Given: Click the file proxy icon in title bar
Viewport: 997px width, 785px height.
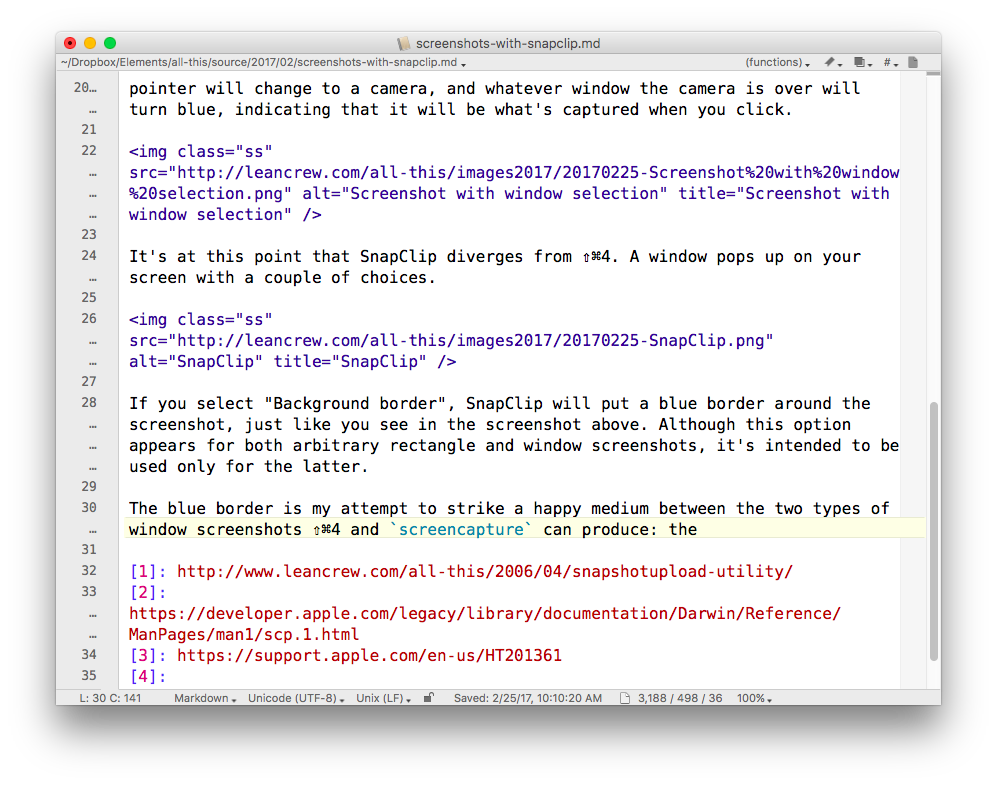Looking at the screenshot, I should tap(404, 43).
